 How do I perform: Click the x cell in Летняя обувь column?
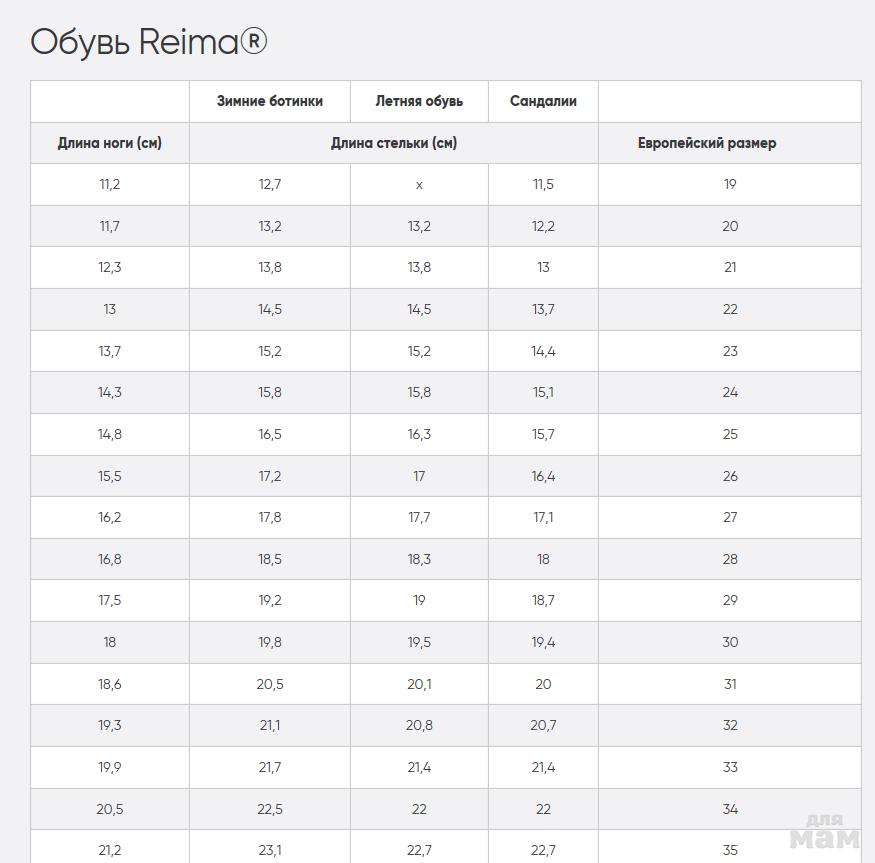point(419,184)
